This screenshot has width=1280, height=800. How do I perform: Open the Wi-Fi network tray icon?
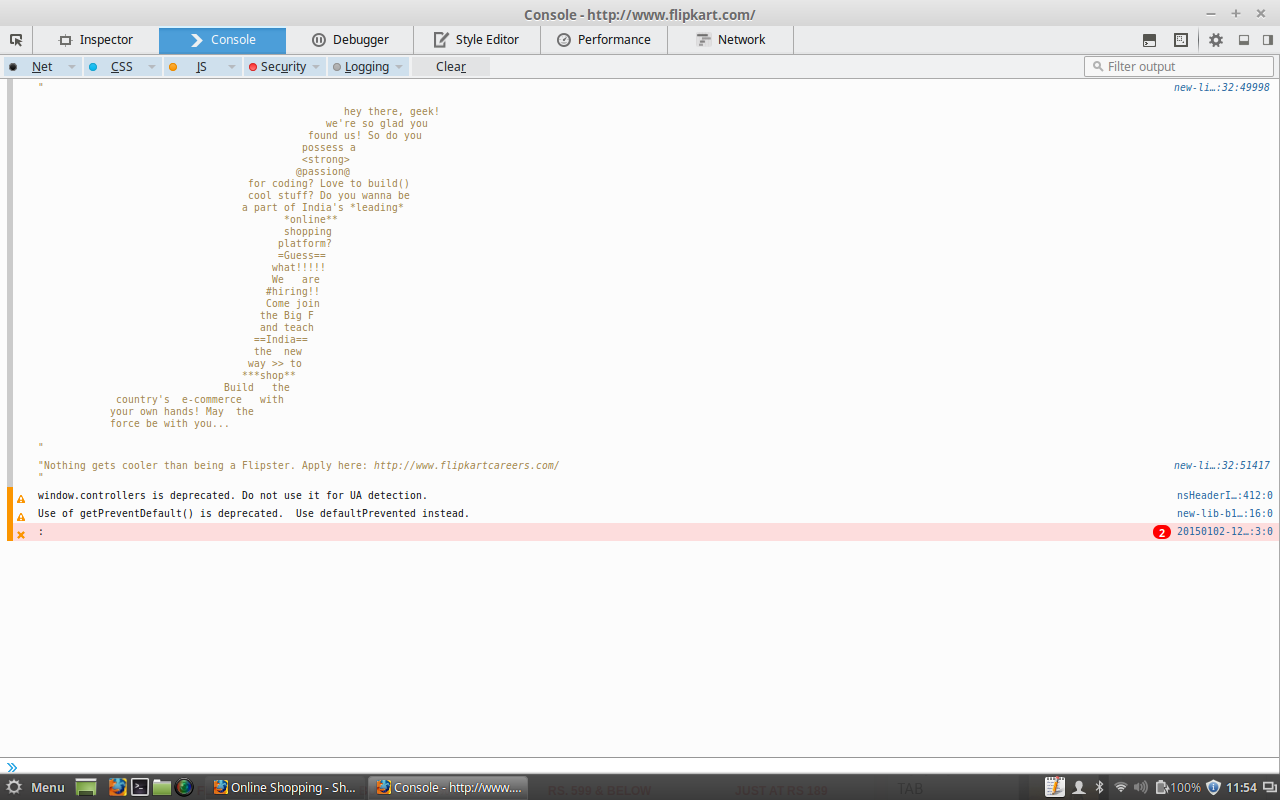pyautogui.click(x=1121, y=787)
